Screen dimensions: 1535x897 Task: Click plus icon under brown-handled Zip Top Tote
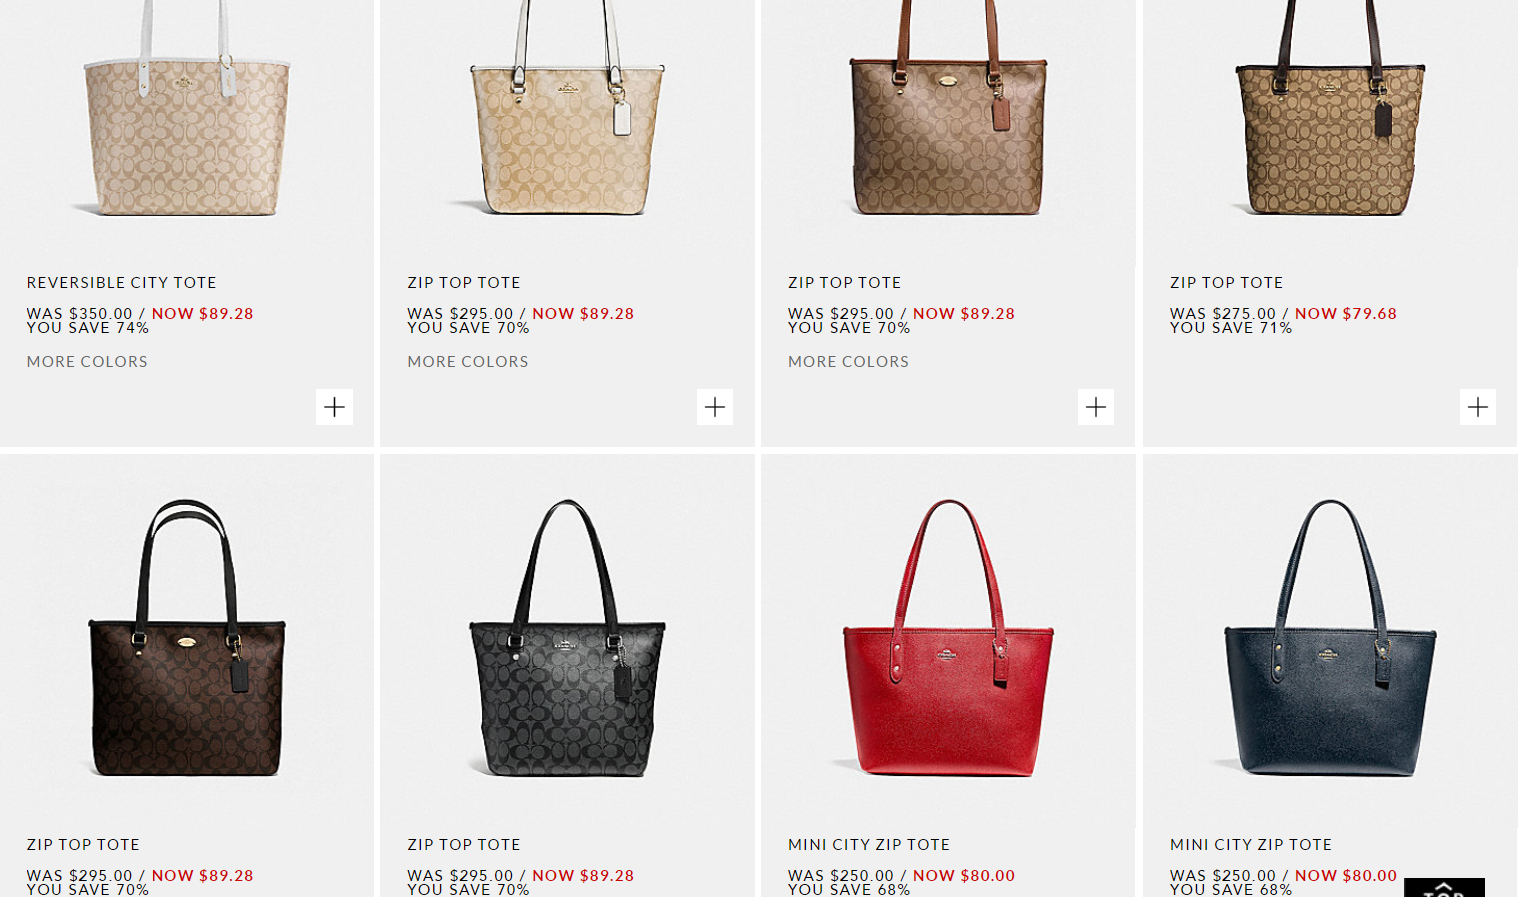[1096, 407]
